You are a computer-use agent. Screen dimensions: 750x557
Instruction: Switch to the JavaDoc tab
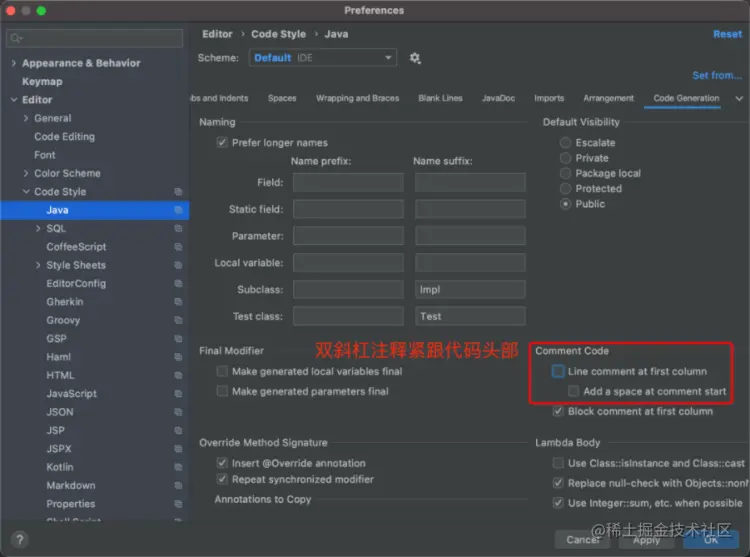[x=498, y=98]
